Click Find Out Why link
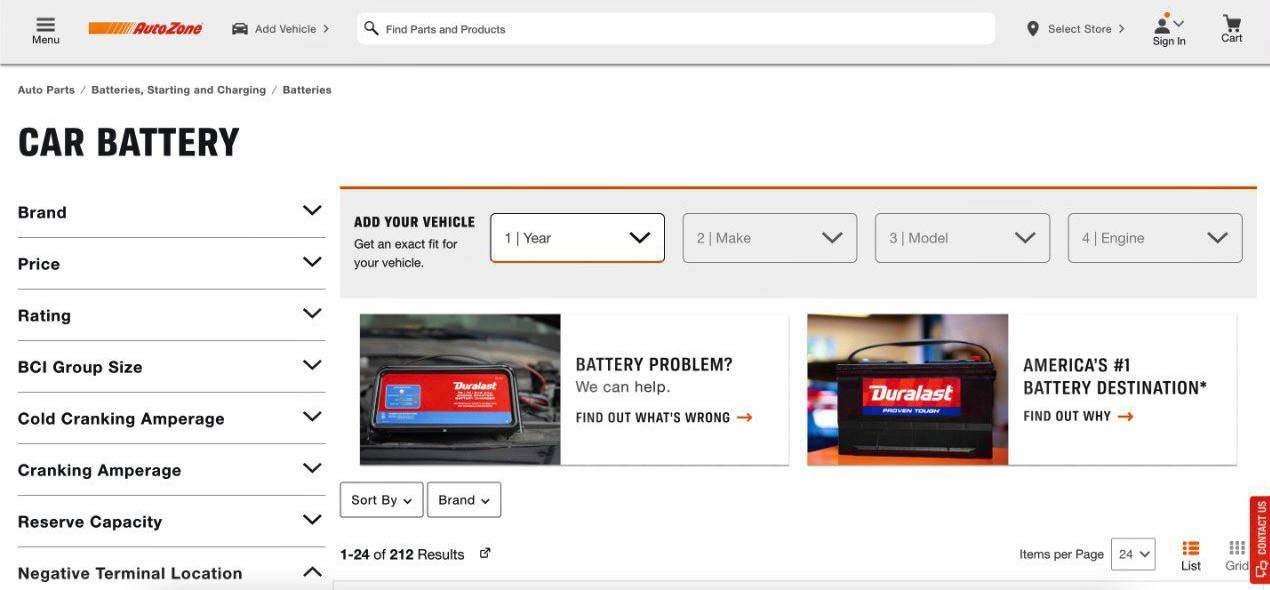Image resolution: width=1270 pixels, height=590 pixels. click(x=1067, y=416)
